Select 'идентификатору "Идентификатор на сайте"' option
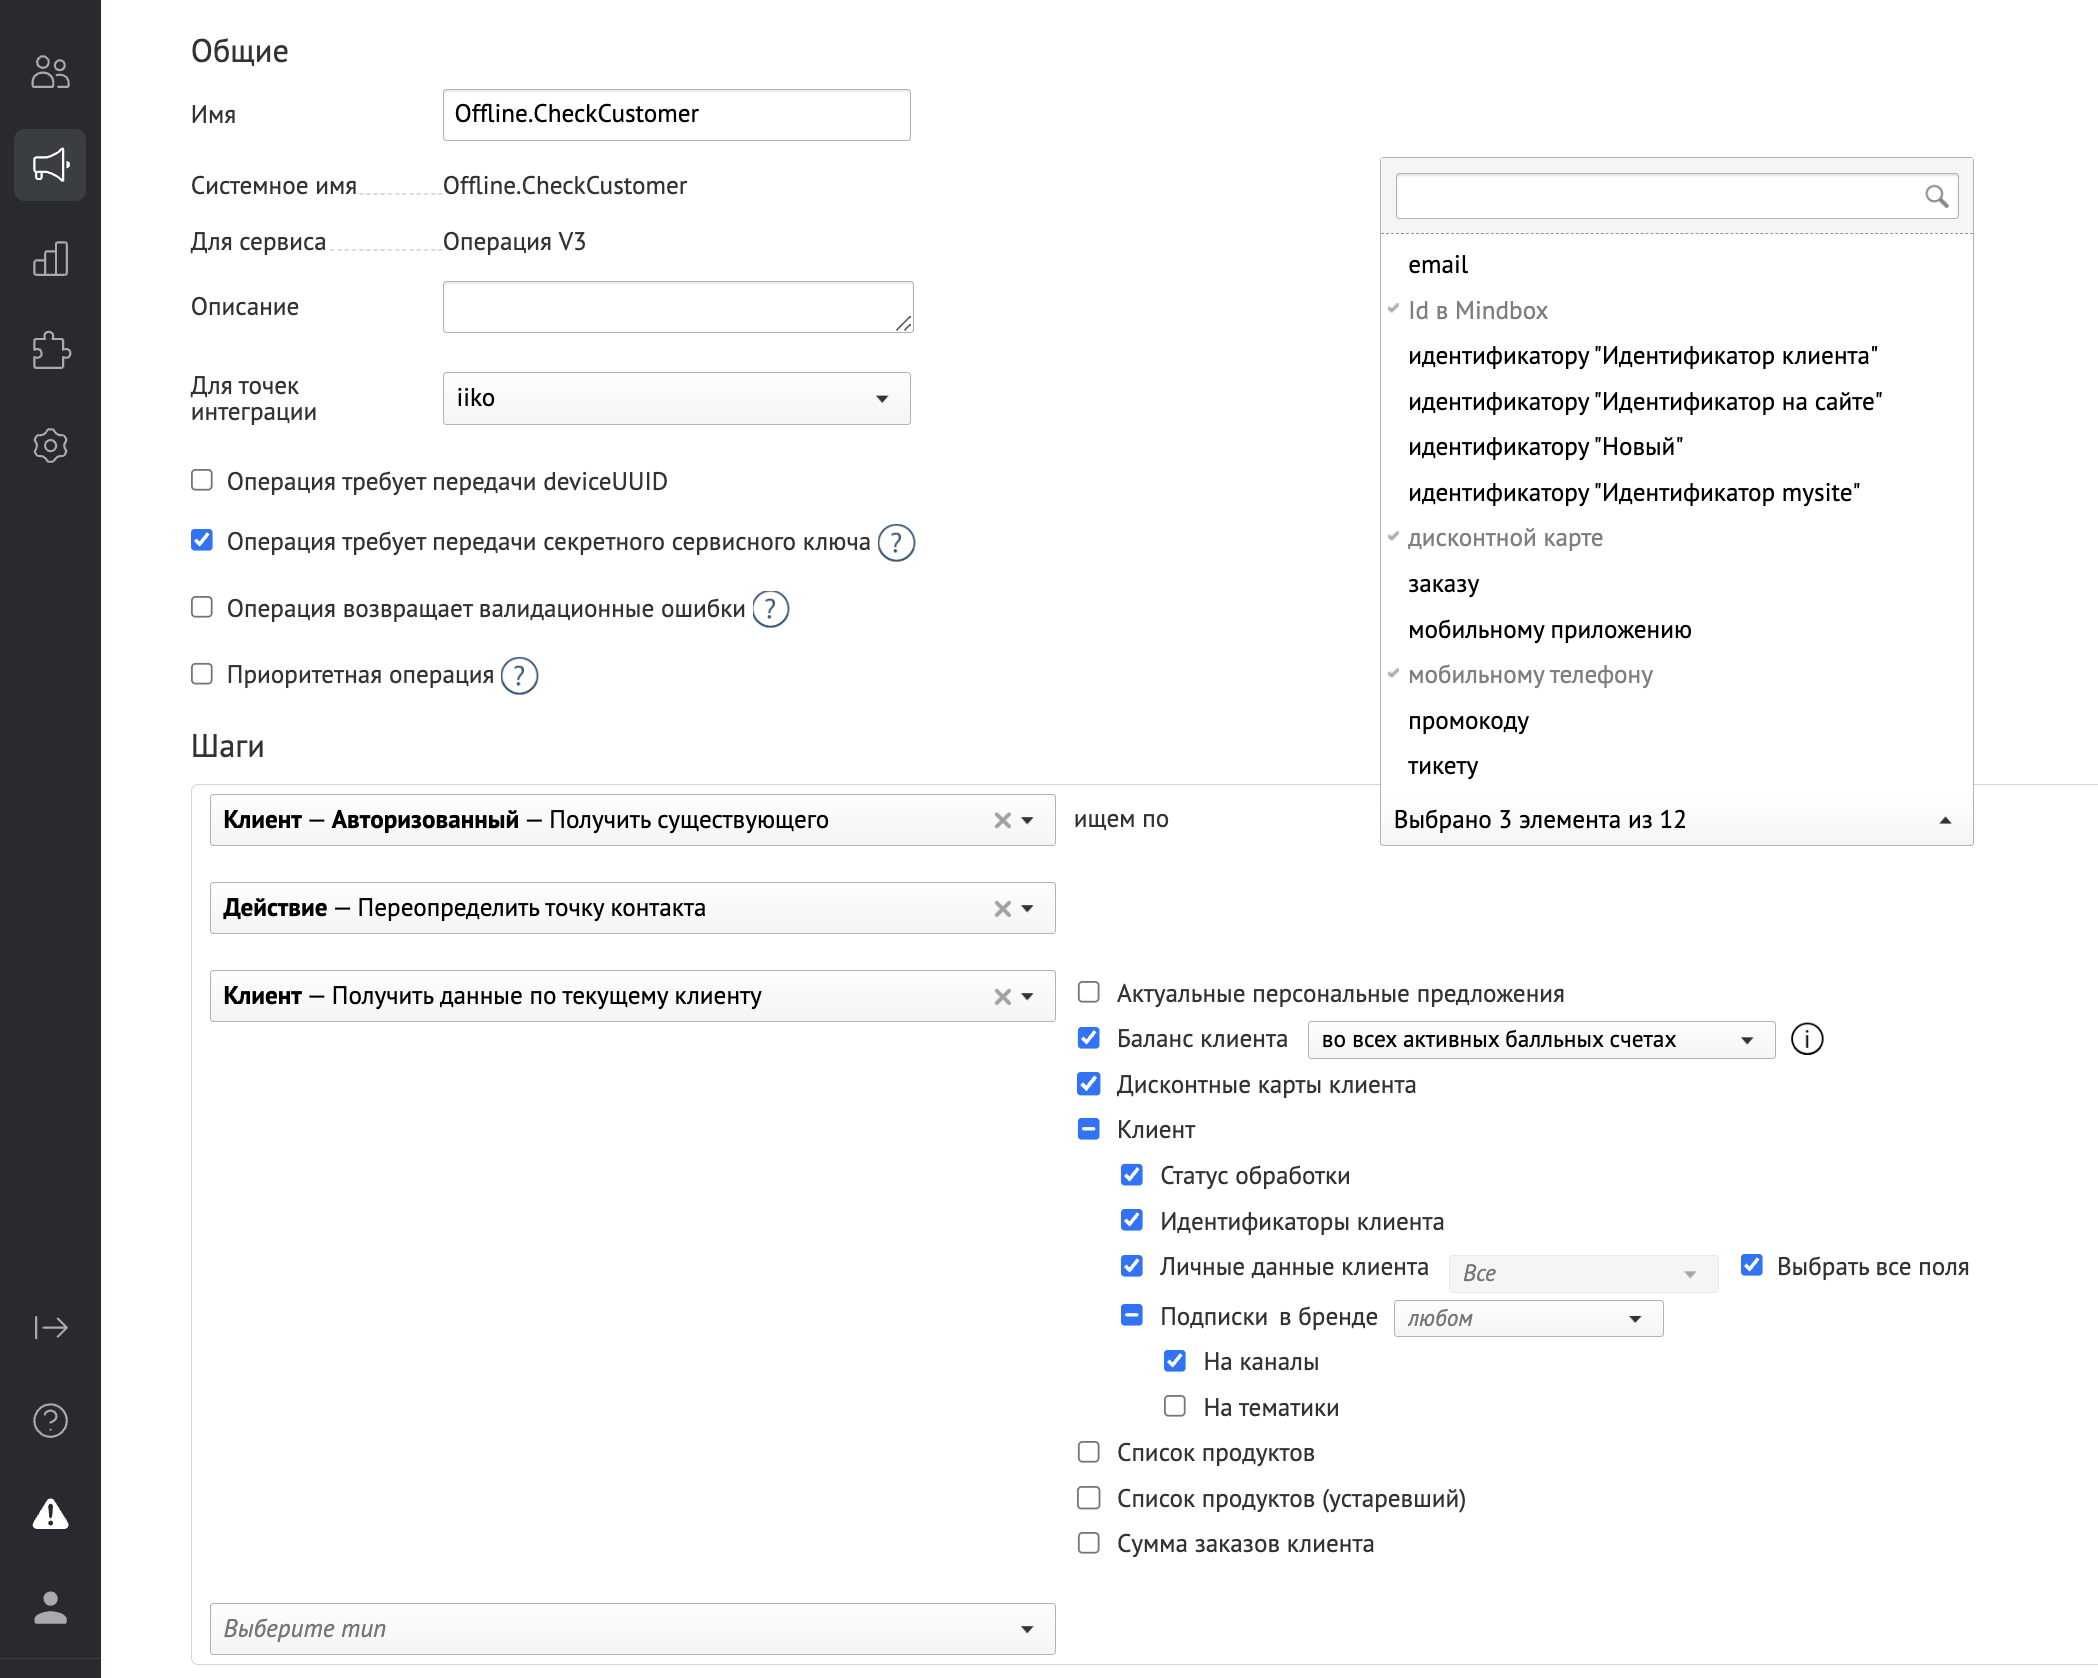This screenshot has height=1678, width=2098. point(1676,402)
